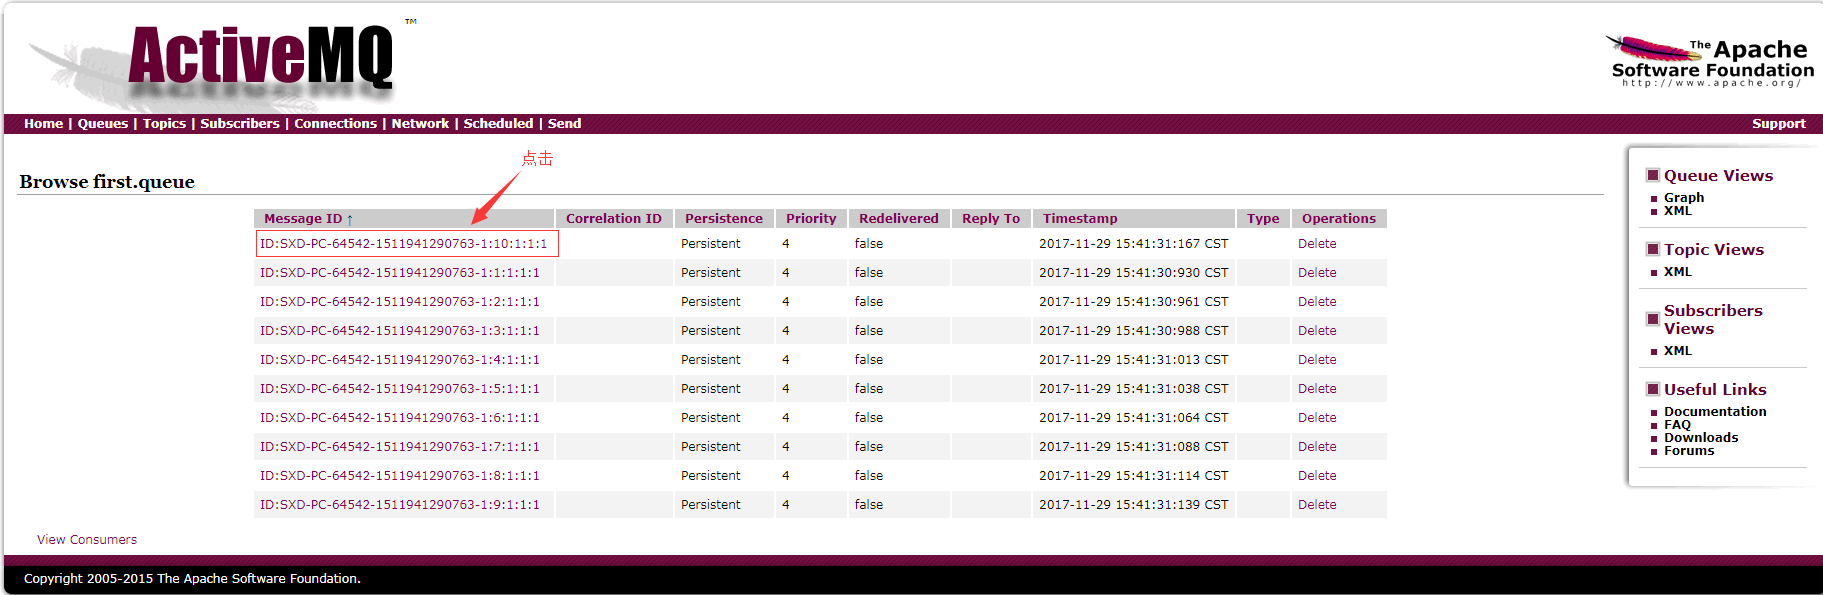Open message ID ending in 1:6:1:1:1
This screenshot has width=1823, height=595.
[400, 417]
